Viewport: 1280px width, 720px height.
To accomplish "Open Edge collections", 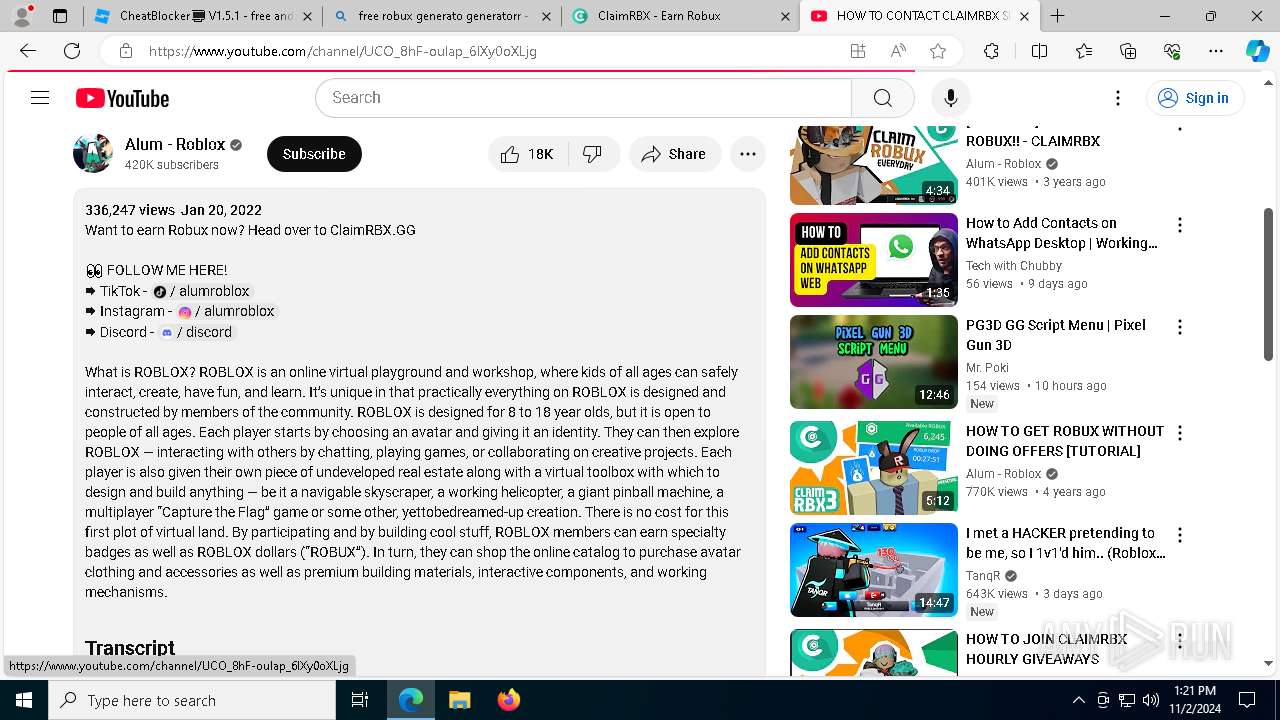I will [1128, 51].
